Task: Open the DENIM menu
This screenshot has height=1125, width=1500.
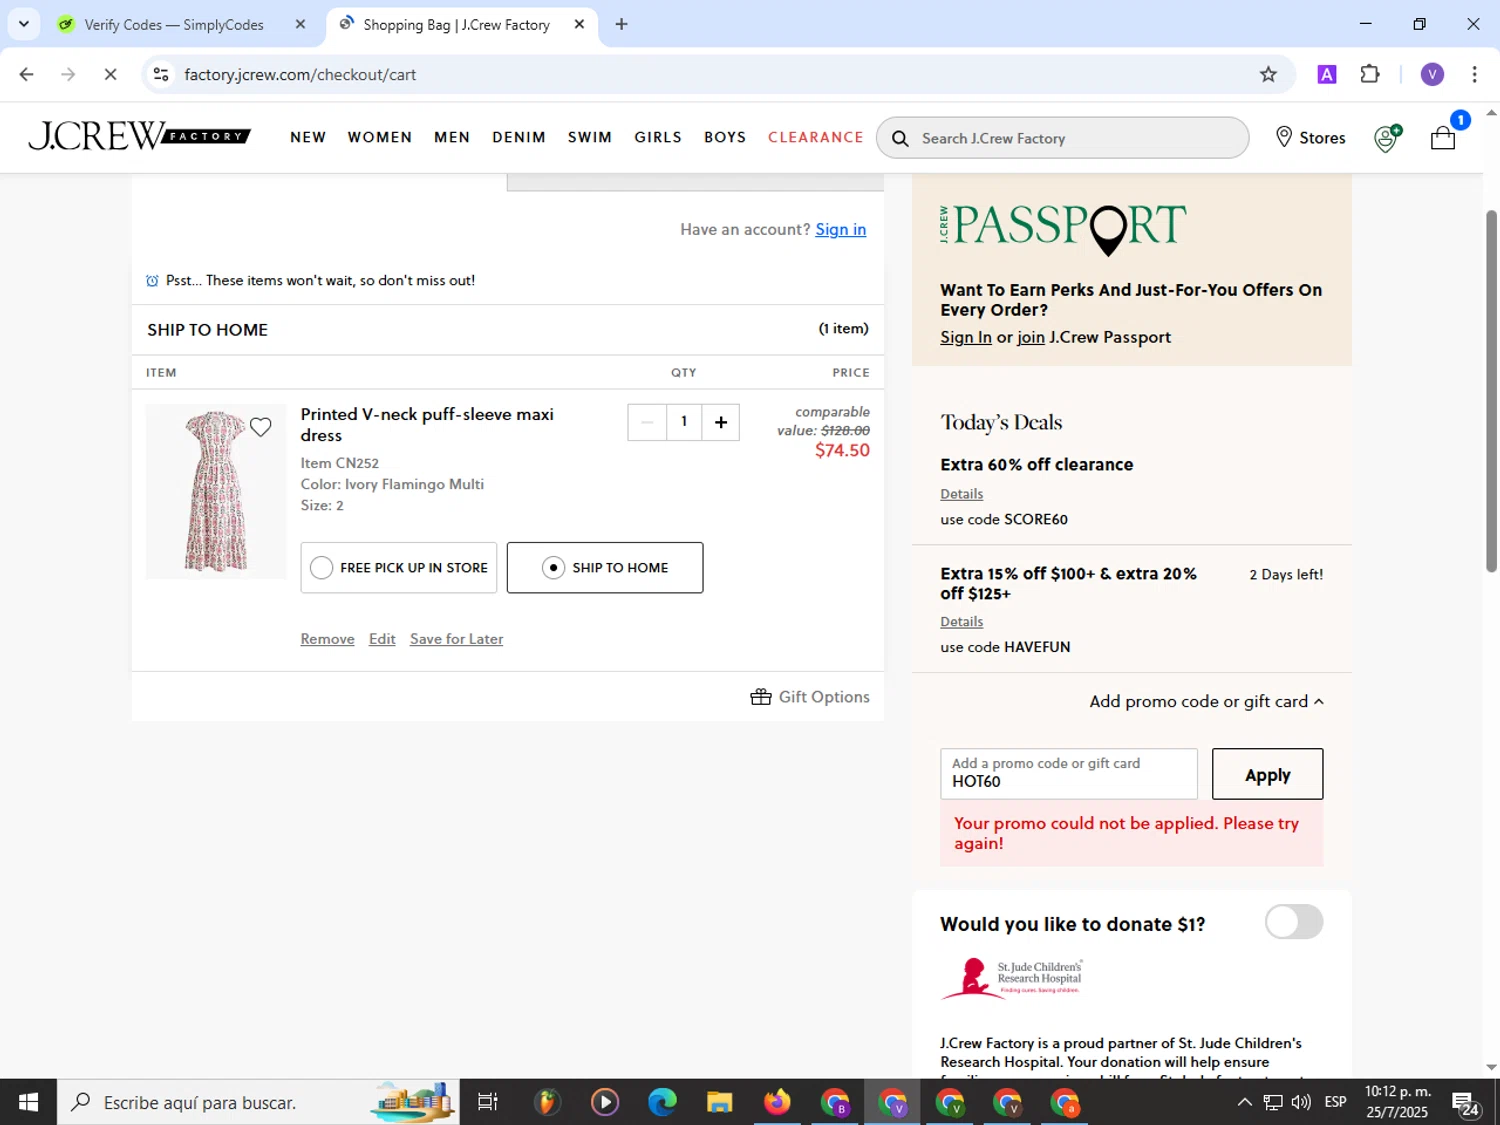Action: pos(519,137)
